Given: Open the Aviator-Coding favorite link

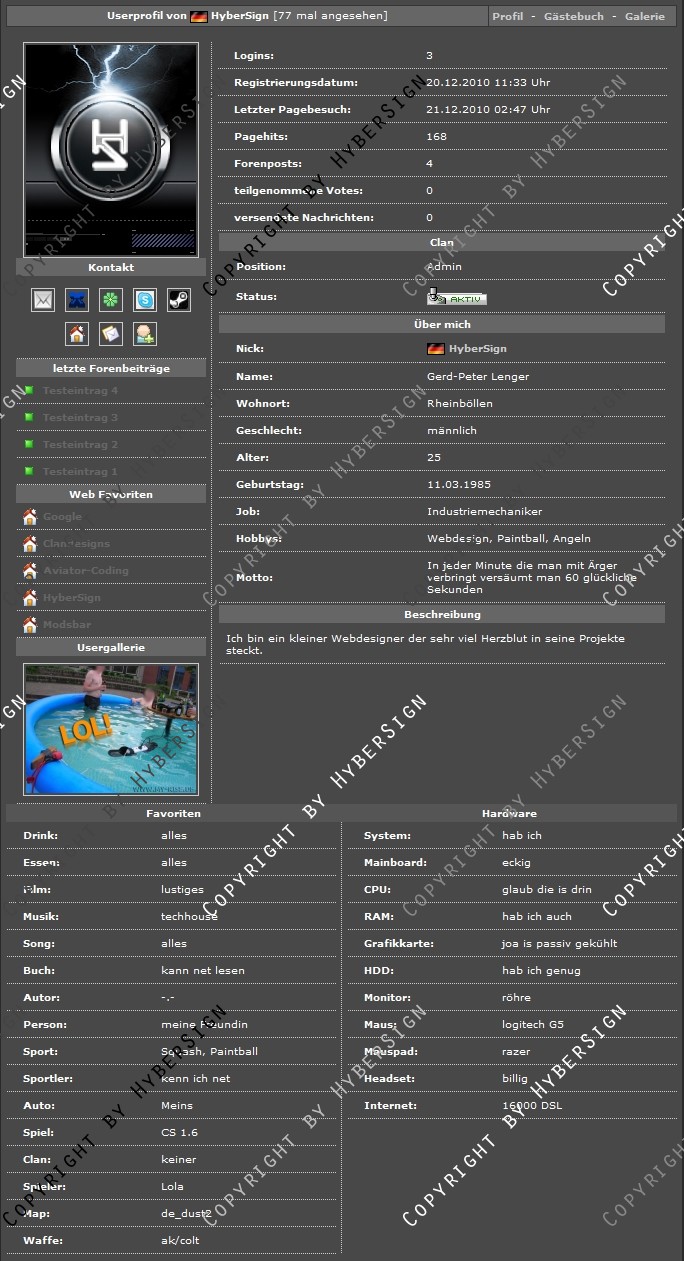Looking at the screenshot, I should coord(85,571).
